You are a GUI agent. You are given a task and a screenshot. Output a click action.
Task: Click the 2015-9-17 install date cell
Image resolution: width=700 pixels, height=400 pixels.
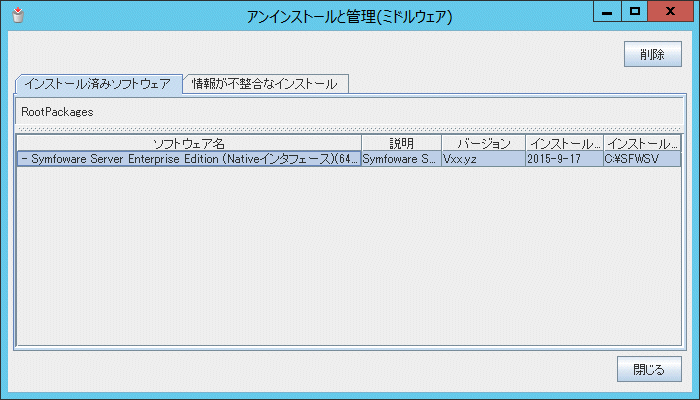click(565, 159)
